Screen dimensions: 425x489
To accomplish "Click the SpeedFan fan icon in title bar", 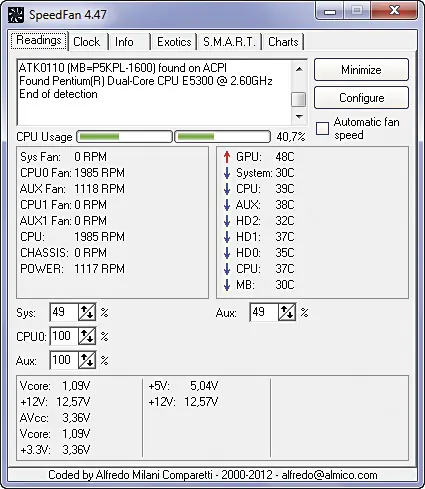I will 16,15.
